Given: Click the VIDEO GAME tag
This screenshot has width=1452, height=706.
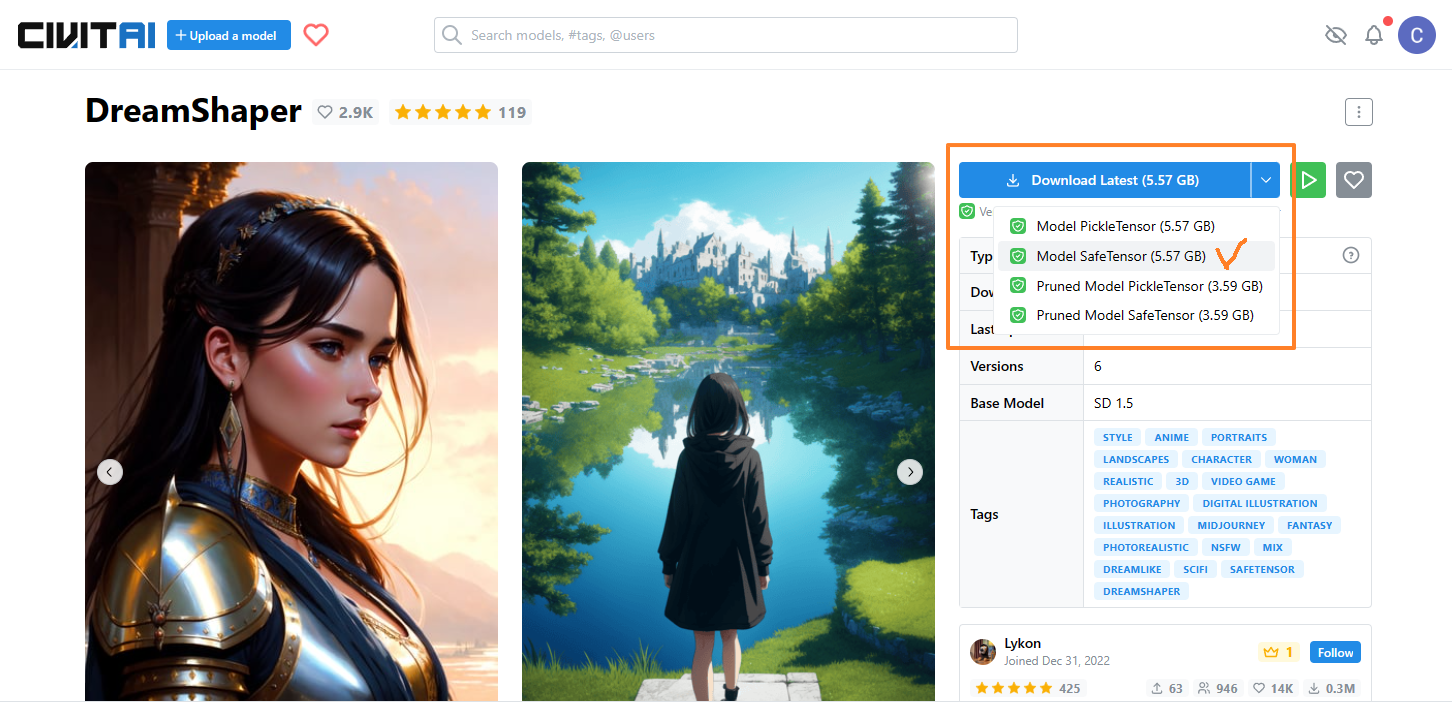Looking at the screenshot, I should (x=1243, y=481).
